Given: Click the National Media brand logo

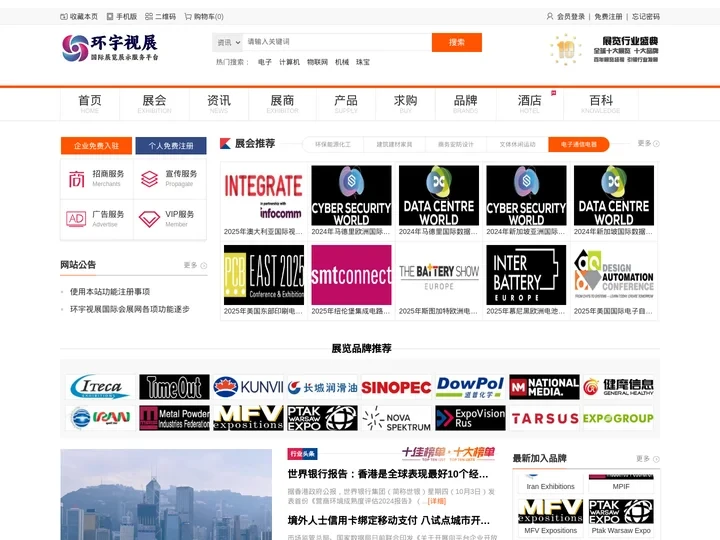Looking at the screenshot, I should pyautogui.click(x=544, y=387).
